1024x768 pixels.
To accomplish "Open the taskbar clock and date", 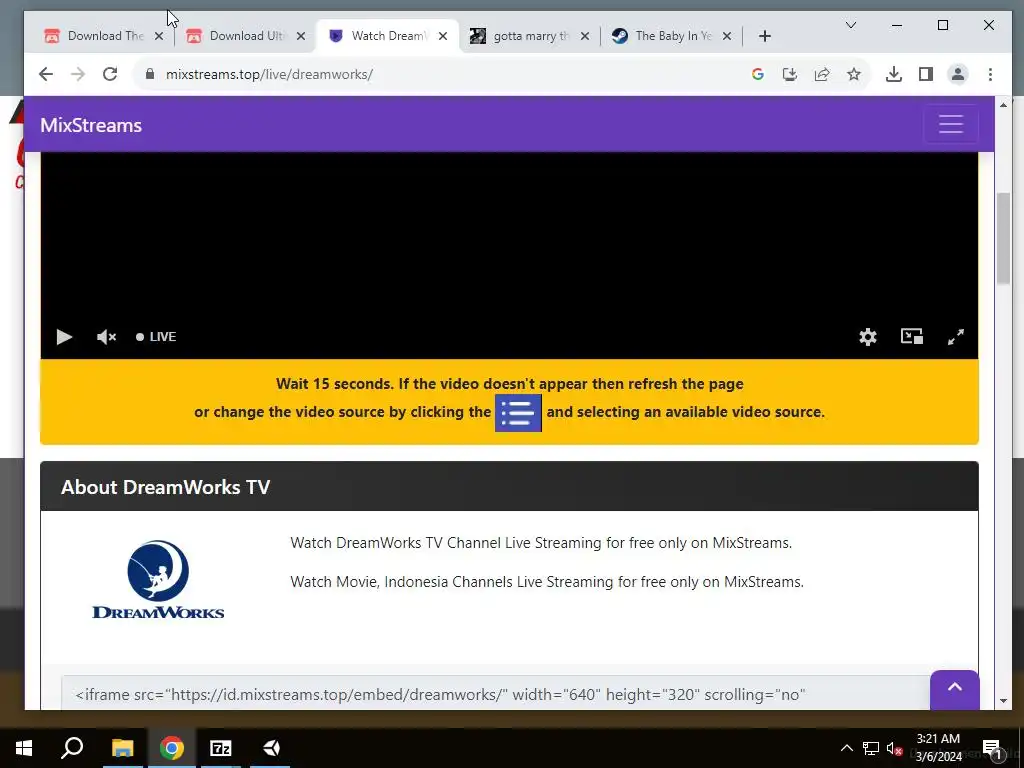I will 938,748.
